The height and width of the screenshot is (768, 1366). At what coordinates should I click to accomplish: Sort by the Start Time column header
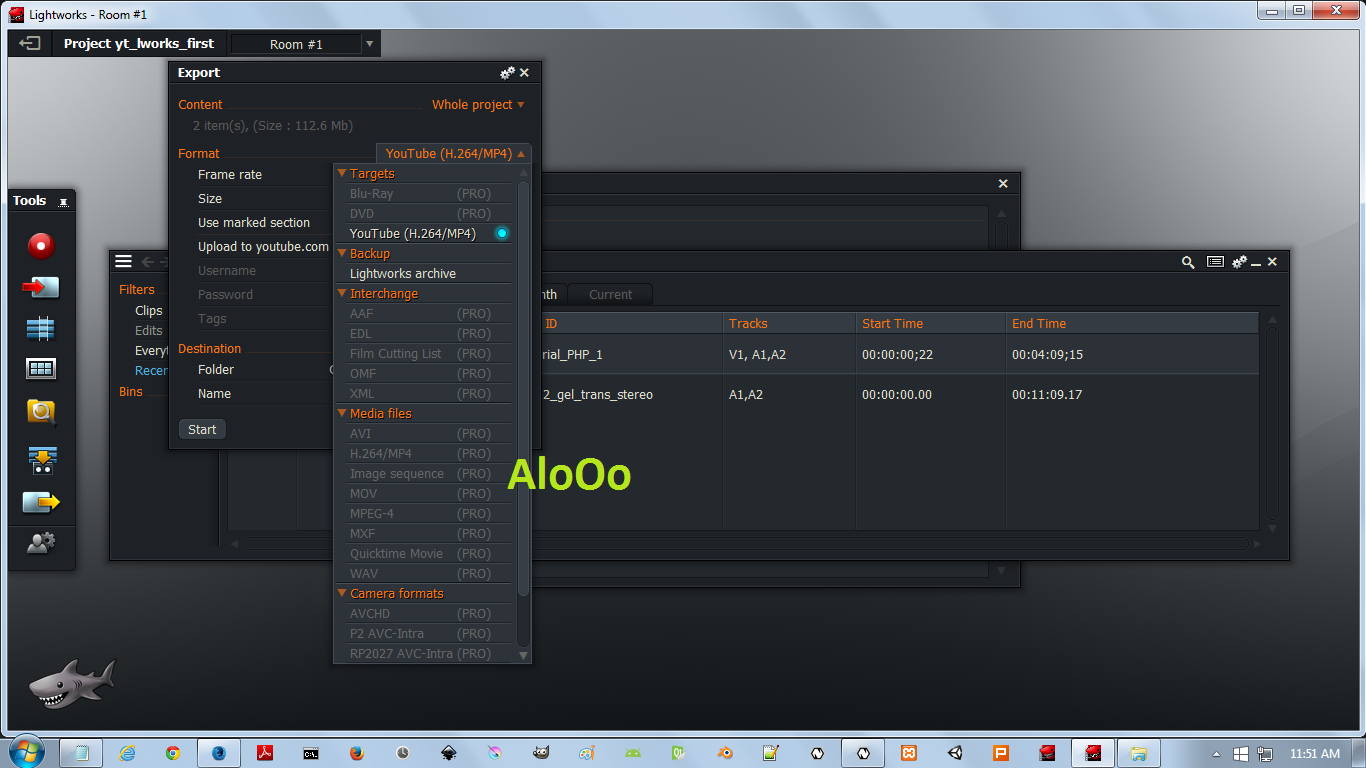click(931, 323)
